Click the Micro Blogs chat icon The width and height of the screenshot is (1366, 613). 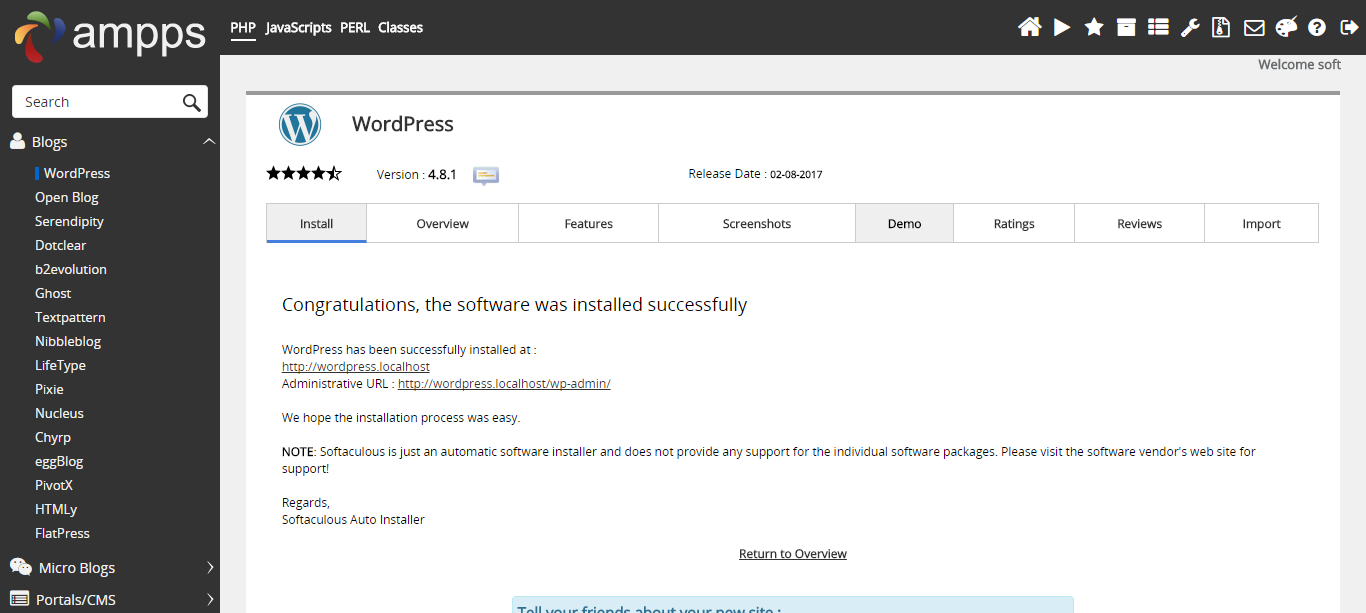(20, 567)
